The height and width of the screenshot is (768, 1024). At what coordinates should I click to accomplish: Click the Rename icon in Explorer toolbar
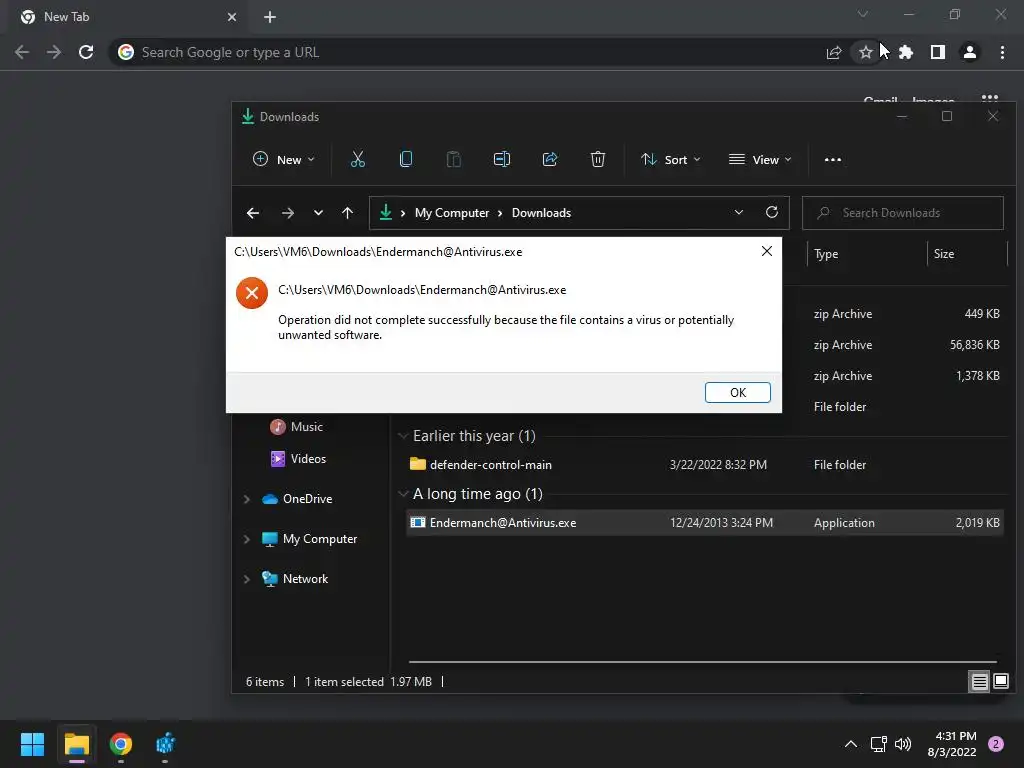point(502,159)
